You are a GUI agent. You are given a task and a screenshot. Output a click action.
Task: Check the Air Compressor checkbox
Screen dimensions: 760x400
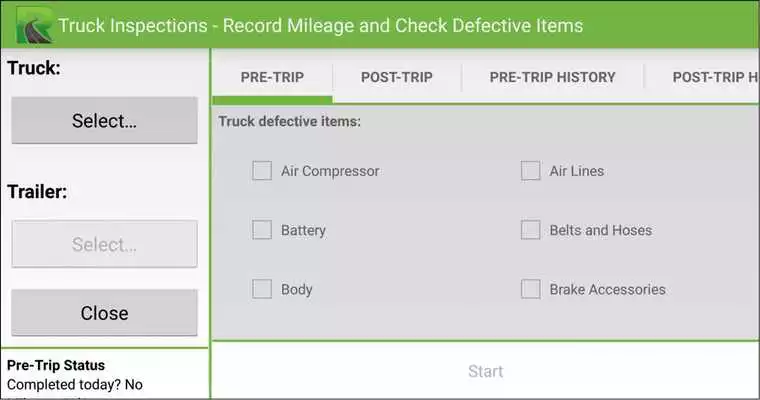point(262,171)
